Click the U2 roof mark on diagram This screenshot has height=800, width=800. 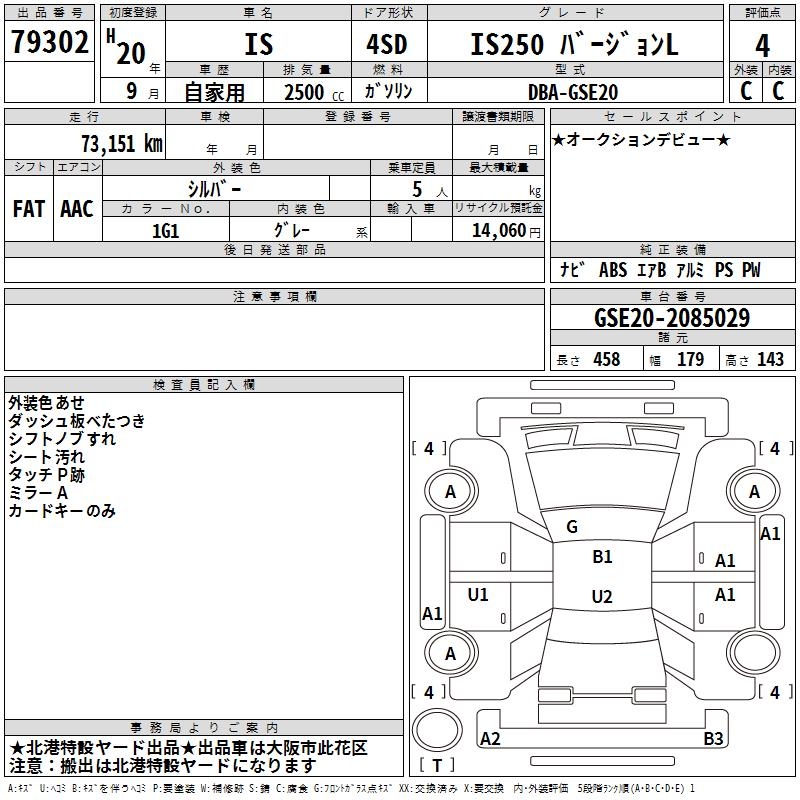(x=602, y=596)
